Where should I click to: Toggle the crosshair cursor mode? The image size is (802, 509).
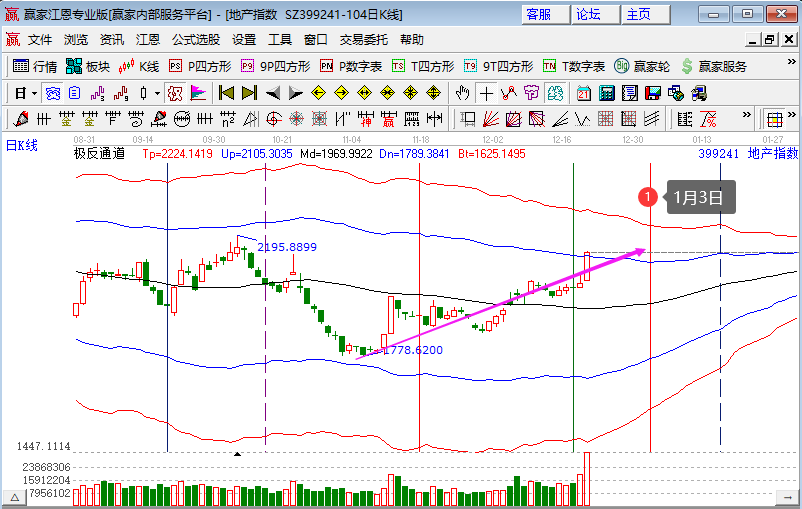pyautogui.click(x=486, y=93)
